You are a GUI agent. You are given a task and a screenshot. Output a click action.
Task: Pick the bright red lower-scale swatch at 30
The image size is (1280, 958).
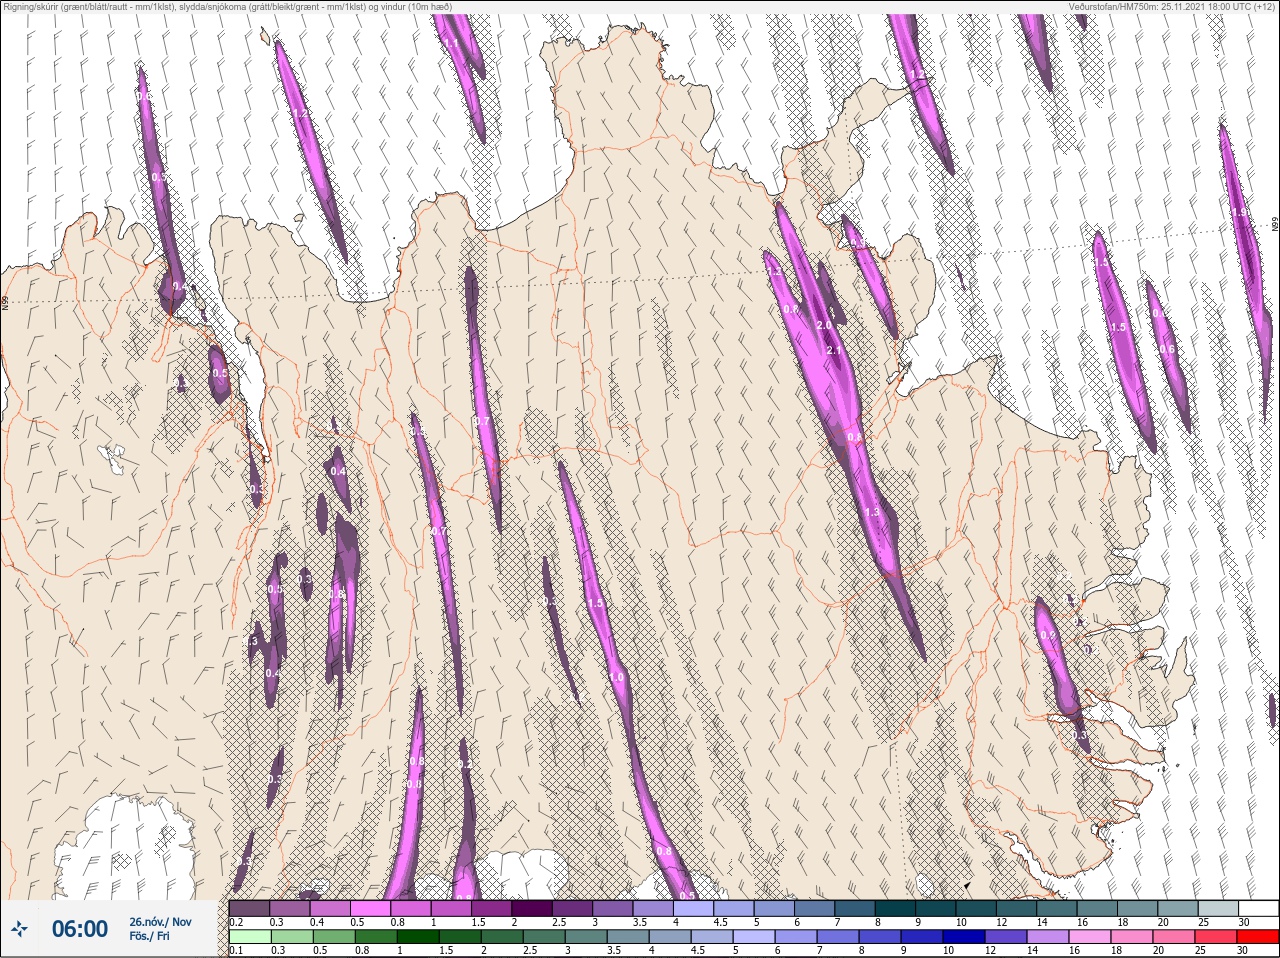pyautogui.click(x=1258, y=937)
